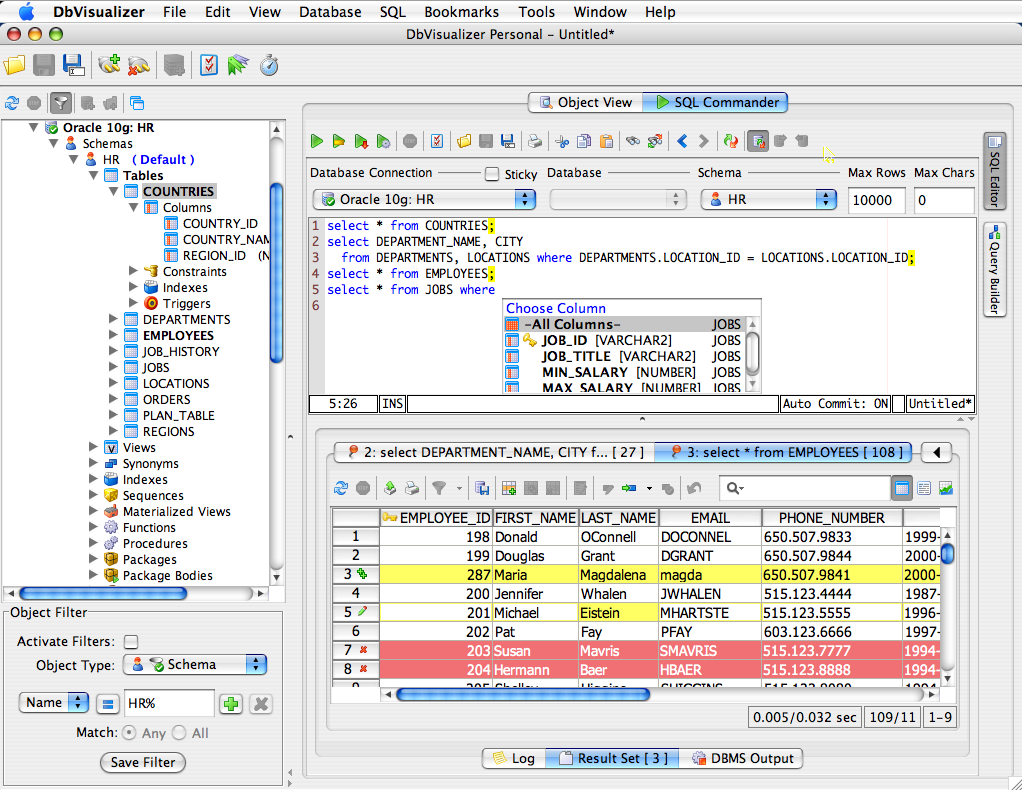1022x790 pixels.
Task: Save grid edits with the disk icon
Action: 482,488
